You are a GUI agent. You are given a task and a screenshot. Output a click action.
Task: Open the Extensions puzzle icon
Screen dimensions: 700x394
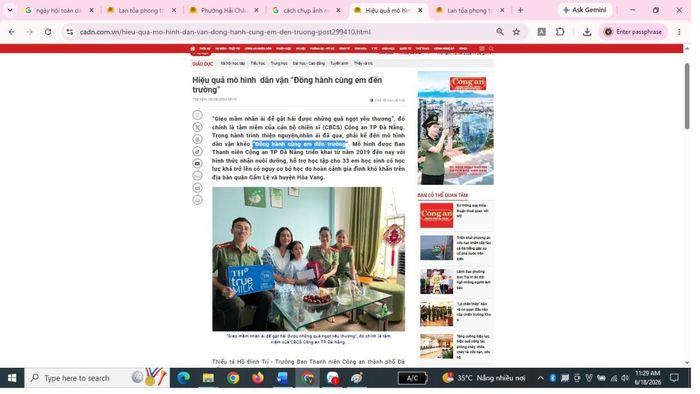pos(560,32)
